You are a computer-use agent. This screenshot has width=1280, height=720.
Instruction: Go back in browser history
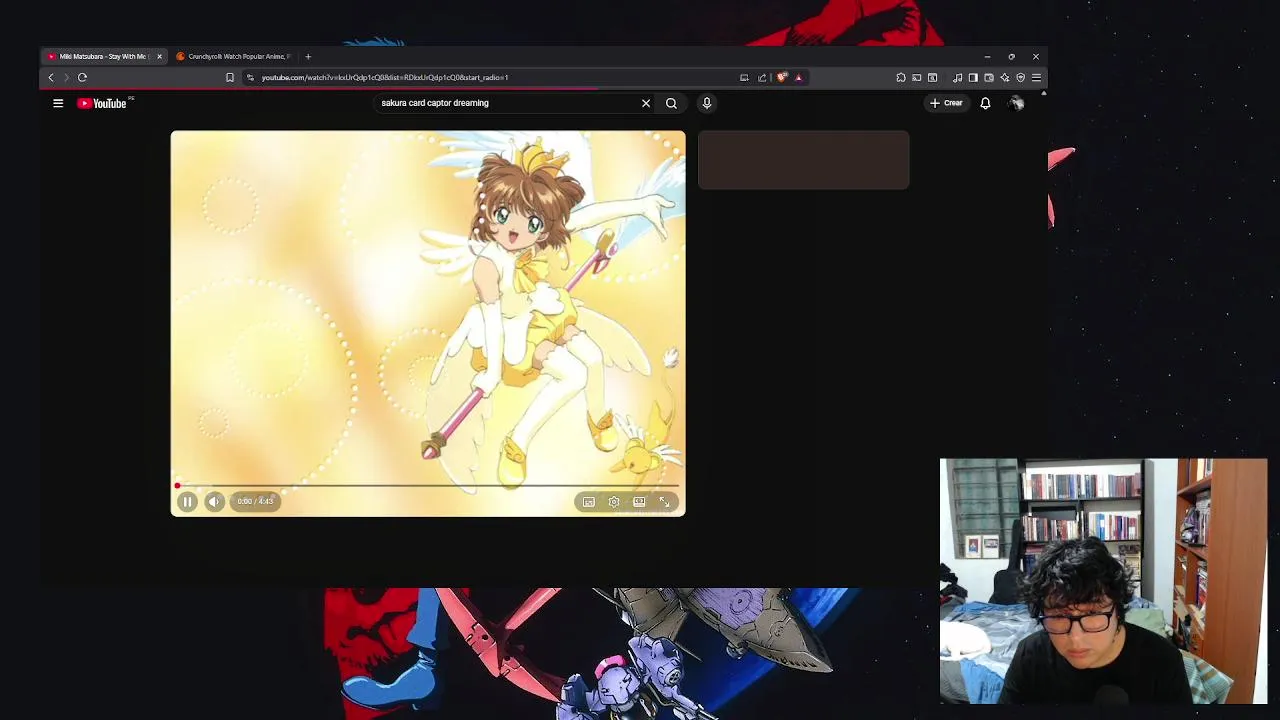pyautogui.click(x=51, y=77)
